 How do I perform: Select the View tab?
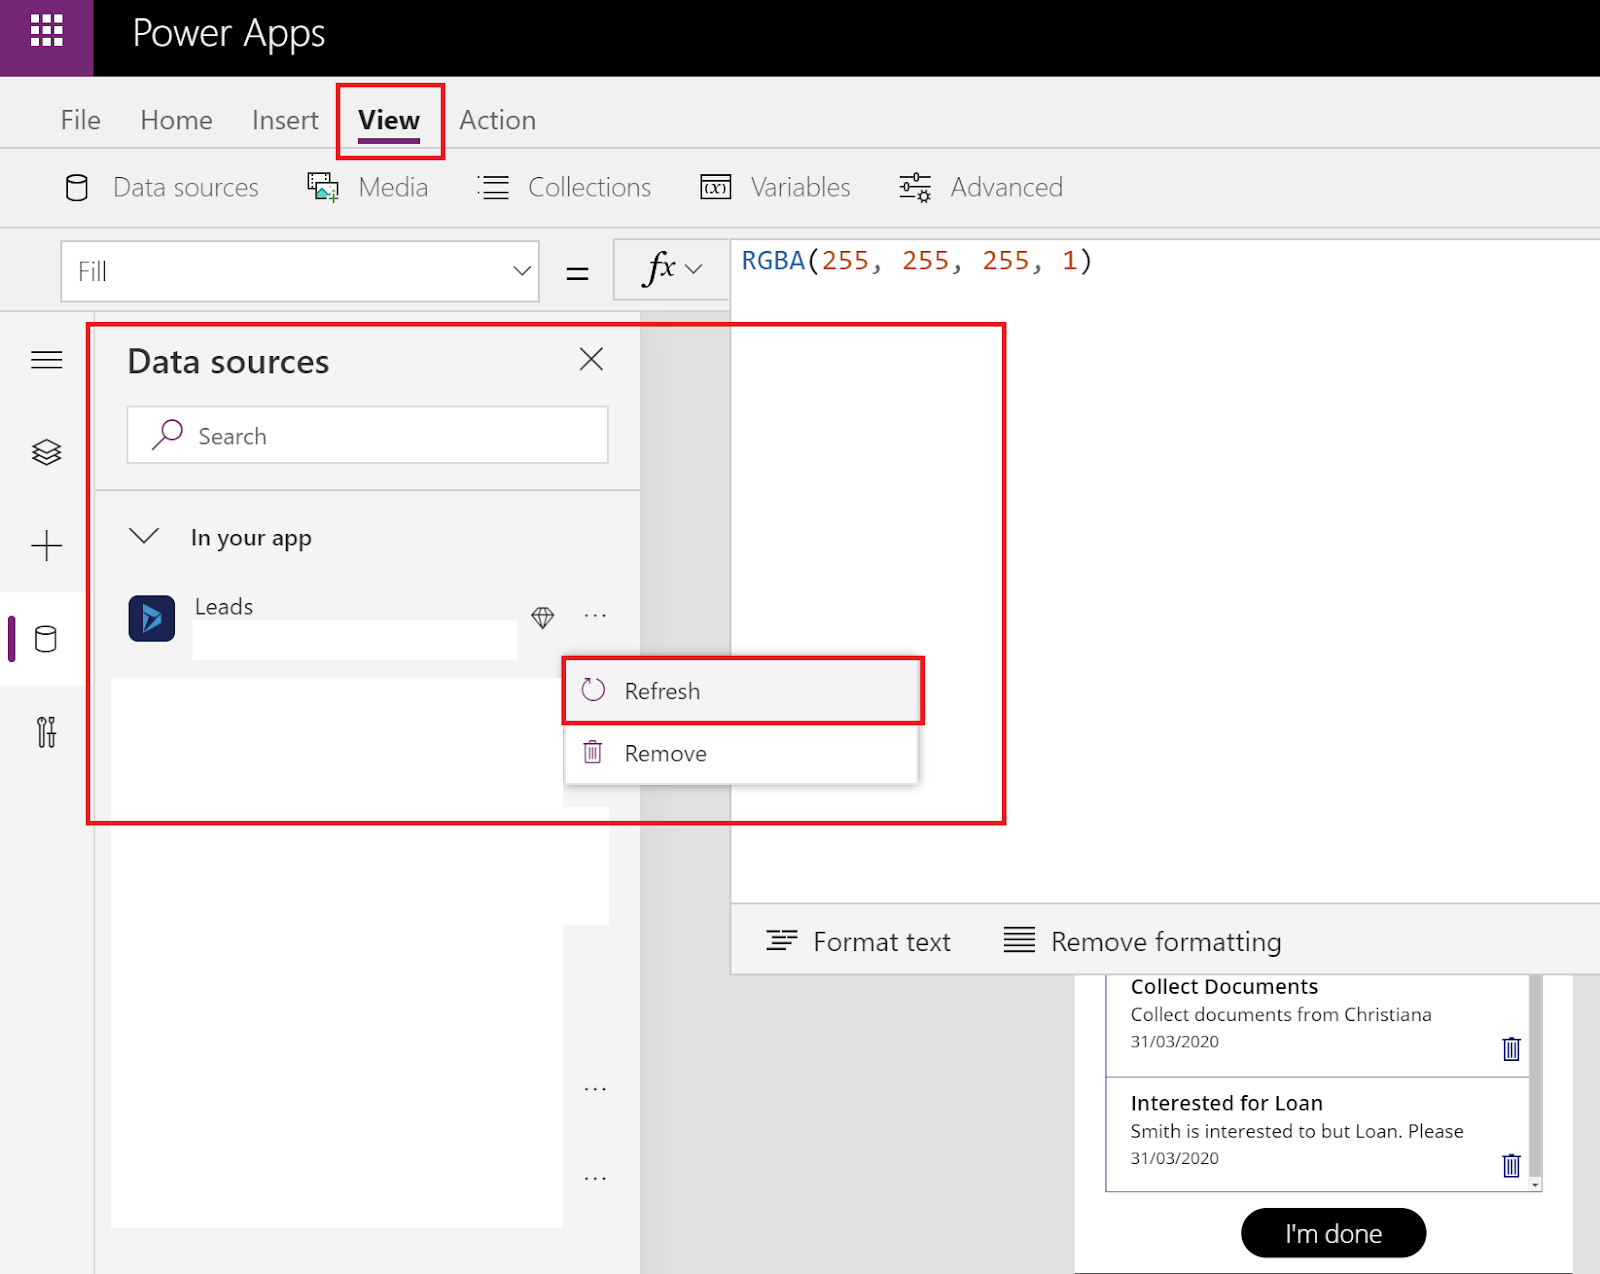point(389,120)
